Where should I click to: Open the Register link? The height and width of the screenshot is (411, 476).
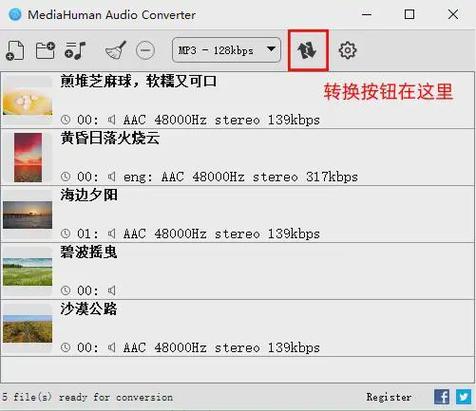point(389,397)
